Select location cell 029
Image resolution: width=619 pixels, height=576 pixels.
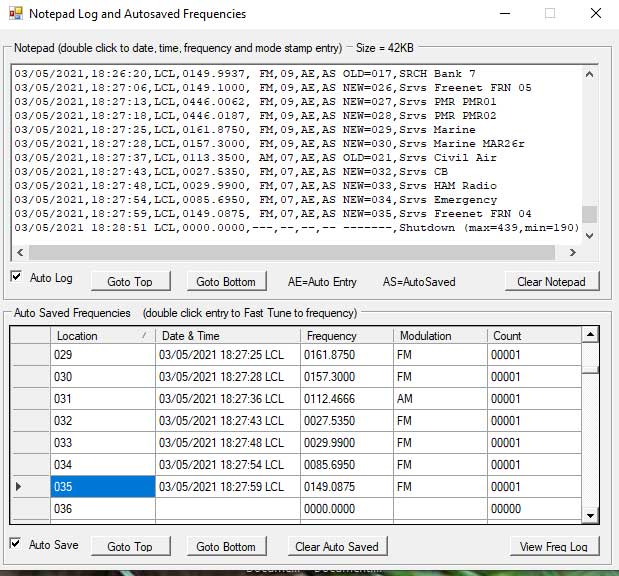click(103, 355)
